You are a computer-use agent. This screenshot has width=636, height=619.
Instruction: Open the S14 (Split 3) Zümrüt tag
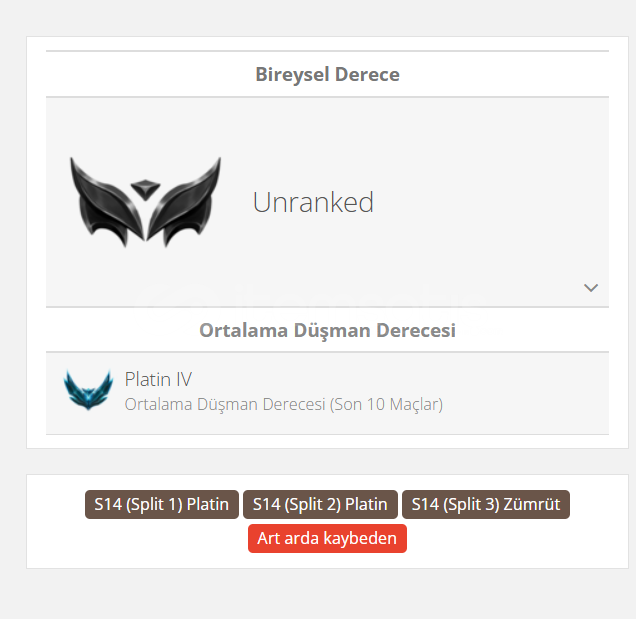coord(486,504)
